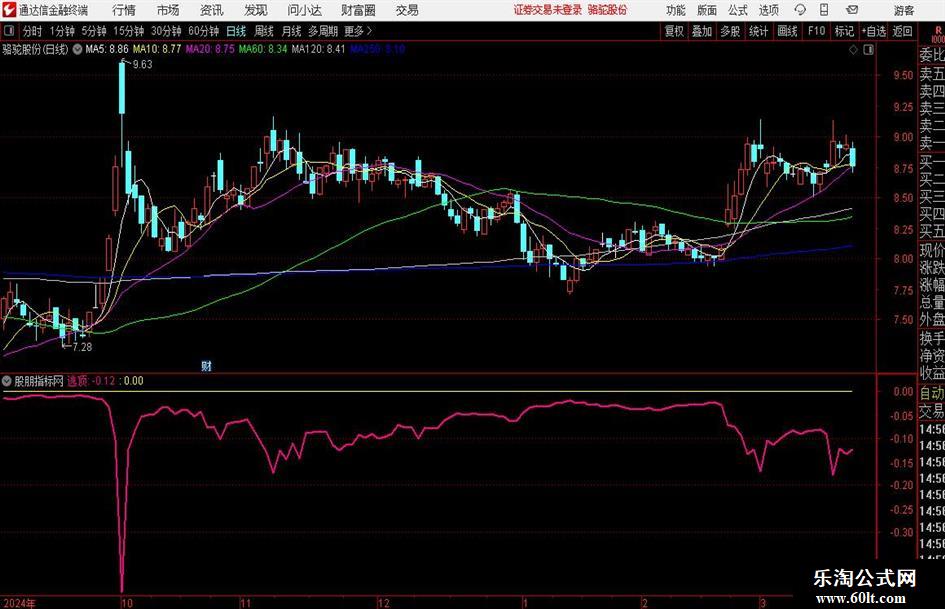The width and height of the screenshot is (945, 609).
Task: Click the 2024年 timeline label
Action: click(19, 603)
